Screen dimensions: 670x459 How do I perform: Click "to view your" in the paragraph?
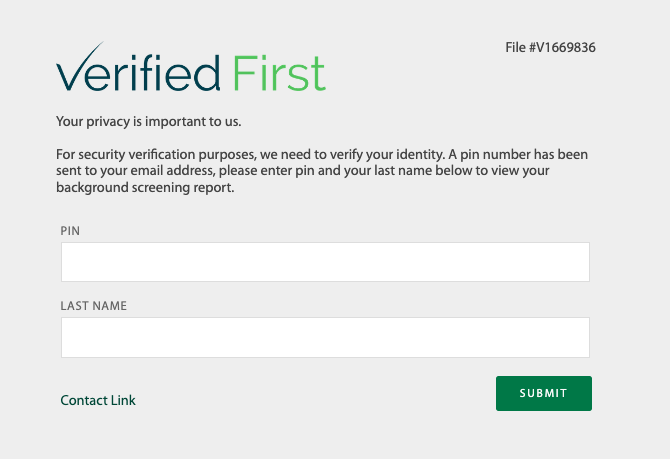click(x=513, y=171)
